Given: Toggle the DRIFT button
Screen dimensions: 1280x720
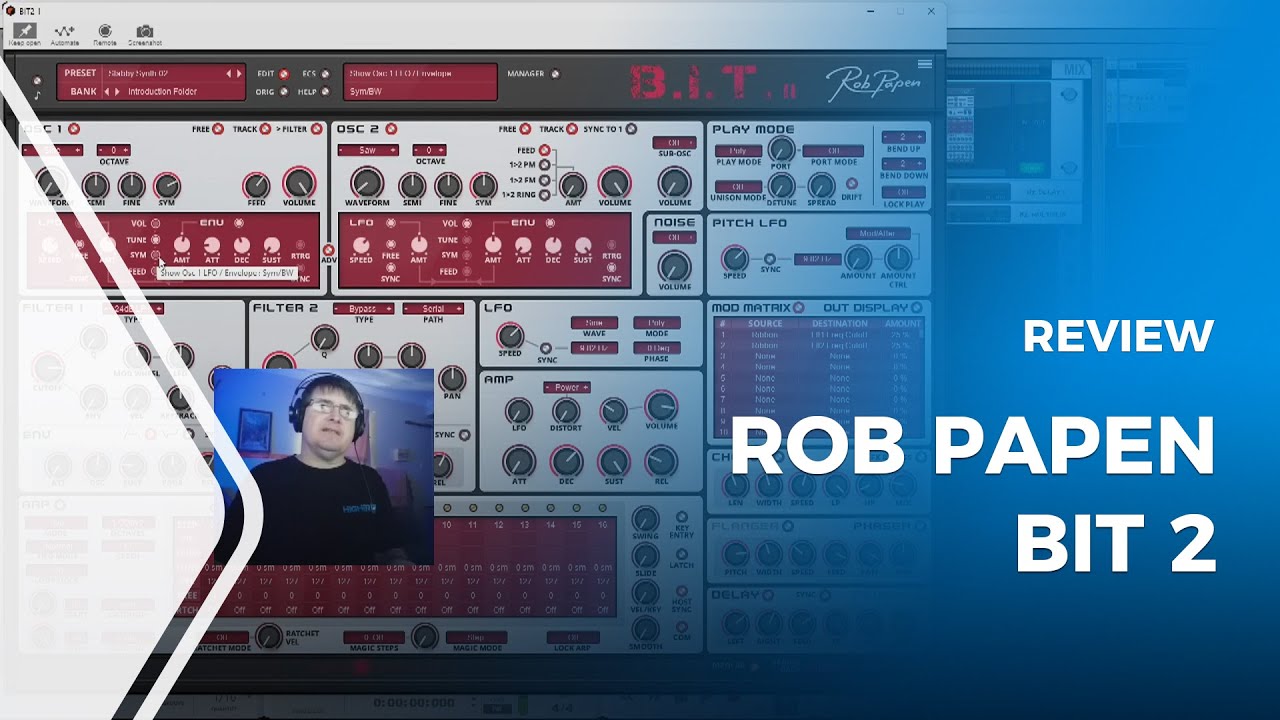Looking at the screenshot, I should [x=852, y=183].
